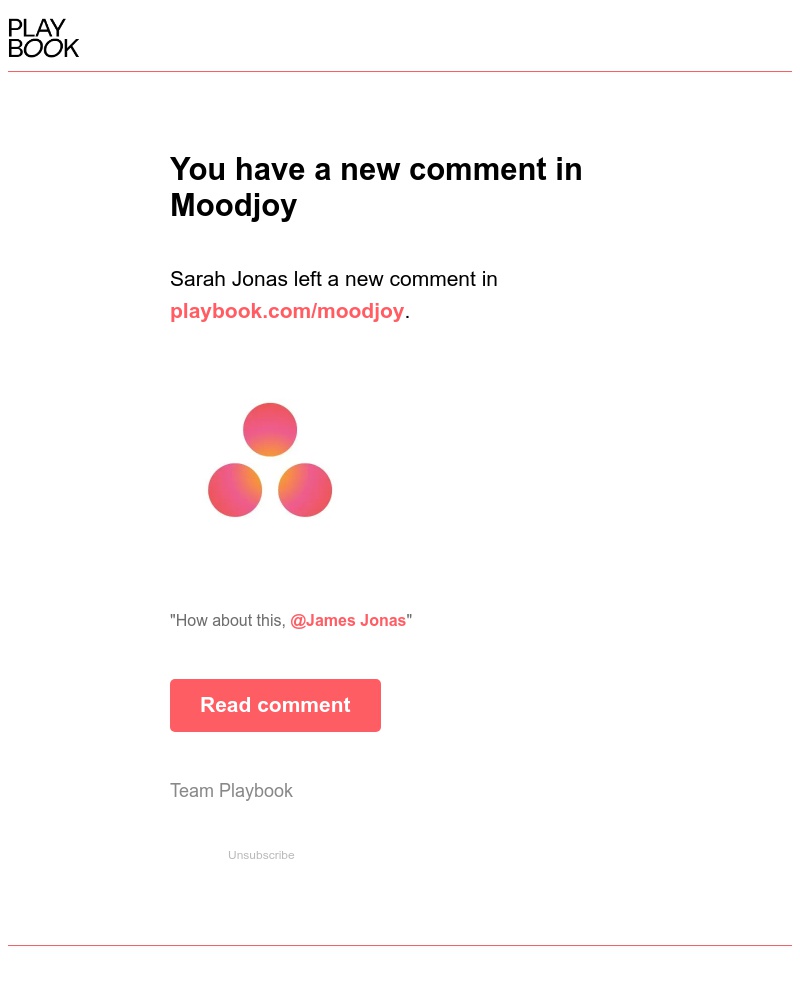This screenshot has height=1000, width=800.
Task: Open the @James Jonas mention
Action: (348, 620)
